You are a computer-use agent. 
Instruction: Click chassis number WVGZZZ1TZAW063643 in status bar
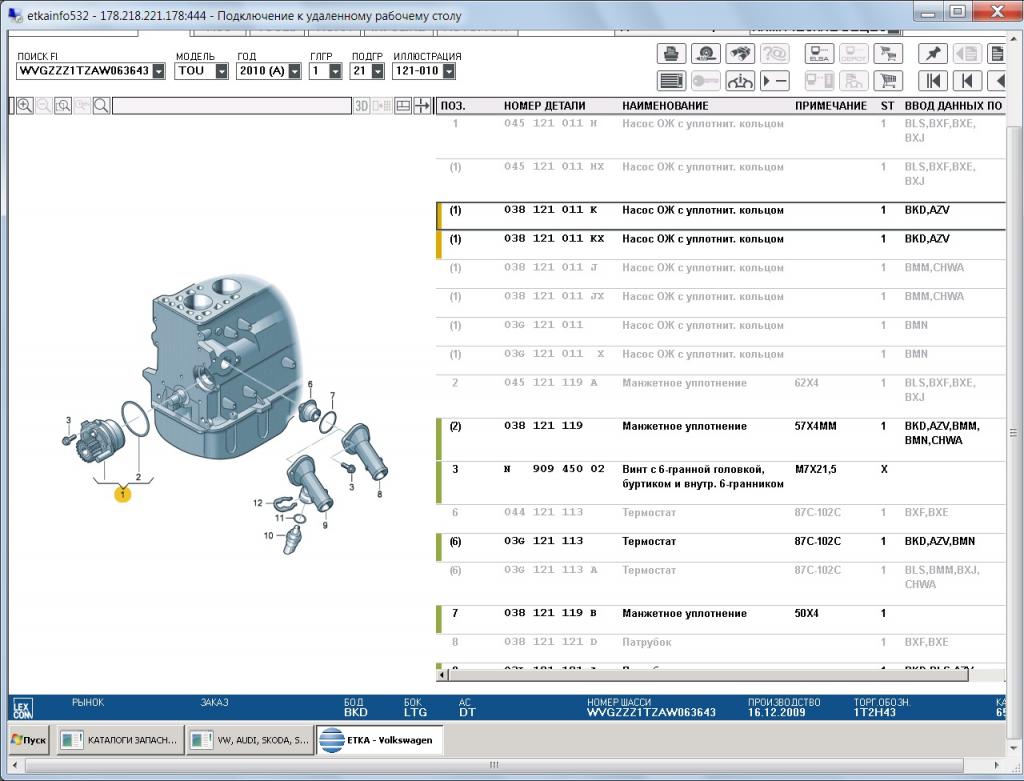651,712
